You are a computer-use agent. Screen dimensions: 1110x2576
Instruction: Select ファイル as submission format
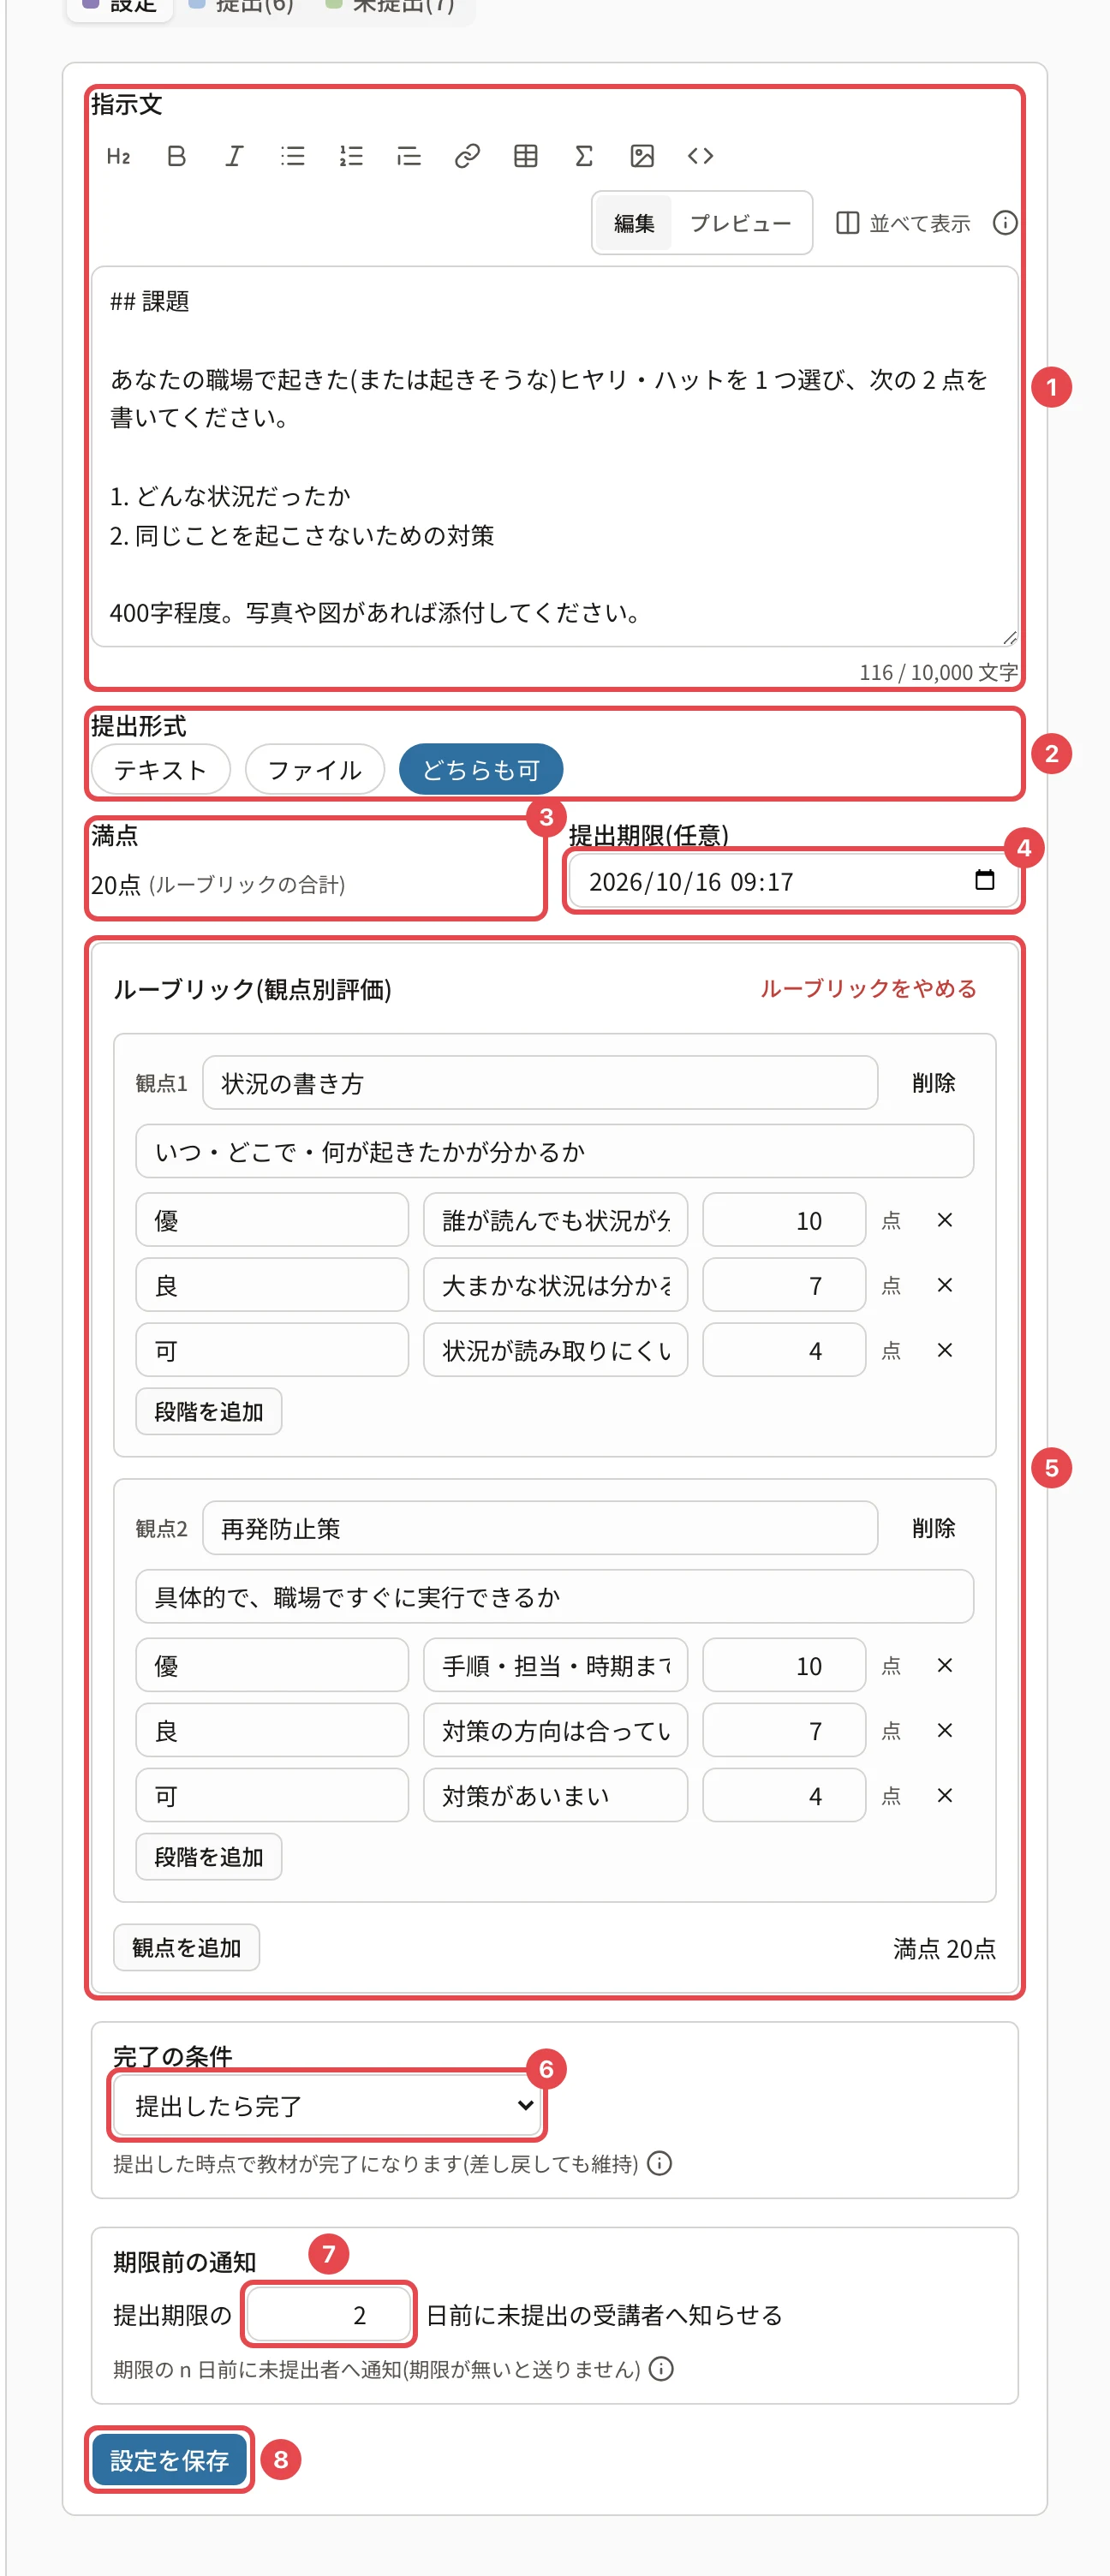pos(315,770)
